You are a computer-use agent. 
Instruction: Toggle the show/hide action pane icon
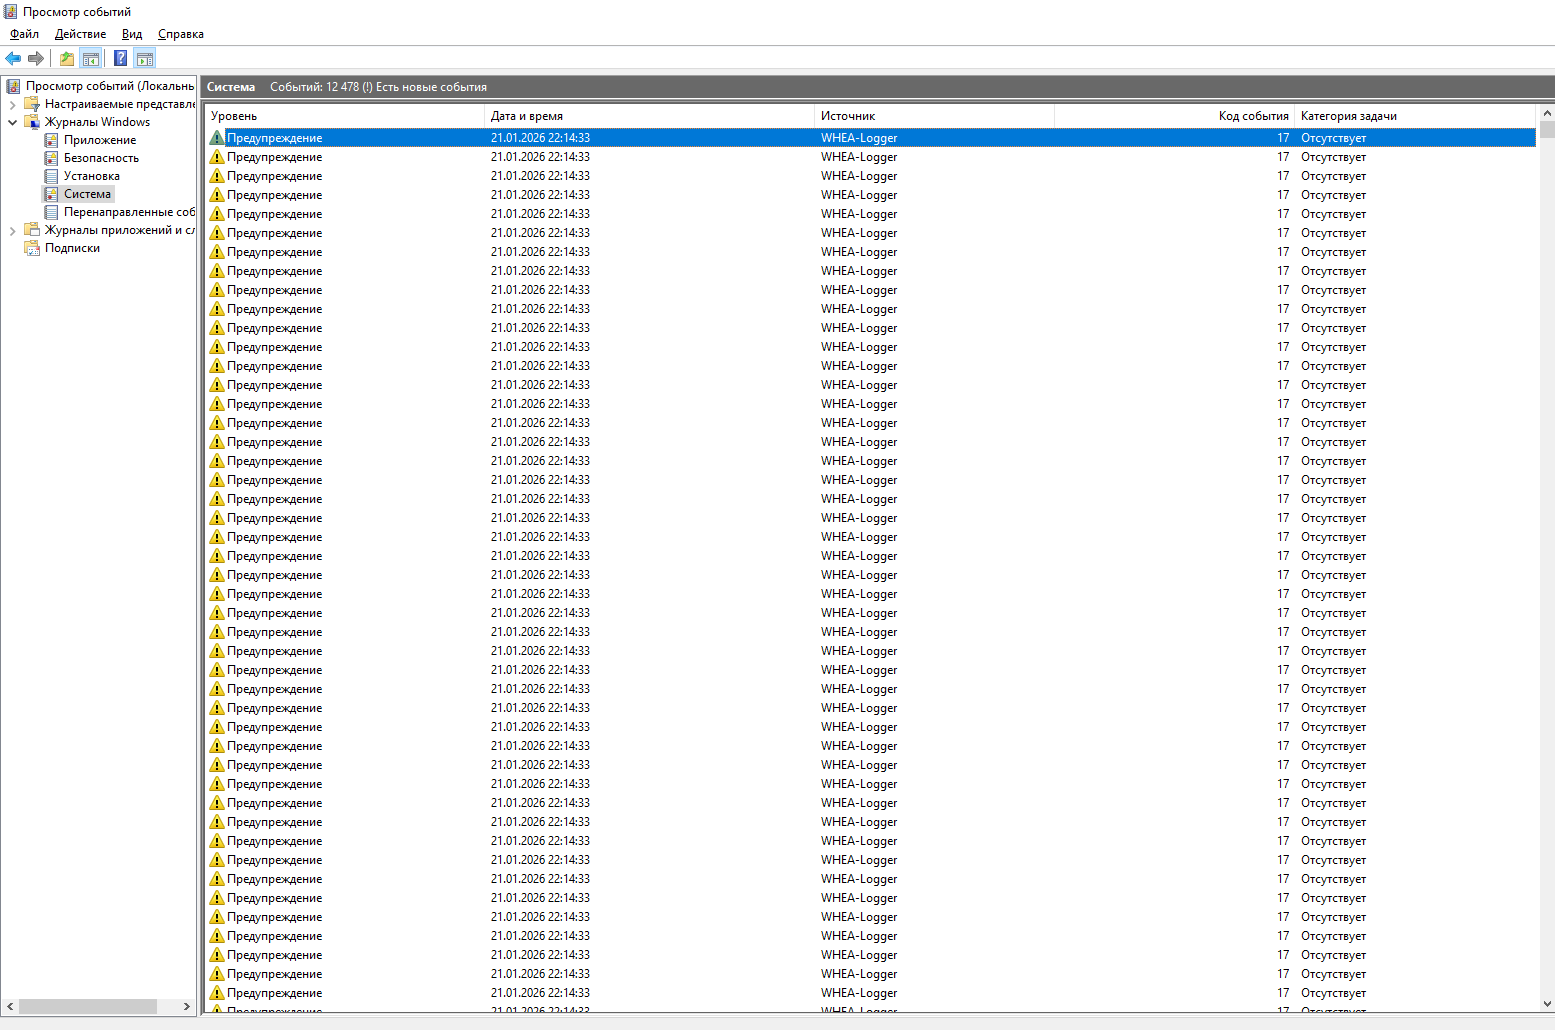click(145, 59)
